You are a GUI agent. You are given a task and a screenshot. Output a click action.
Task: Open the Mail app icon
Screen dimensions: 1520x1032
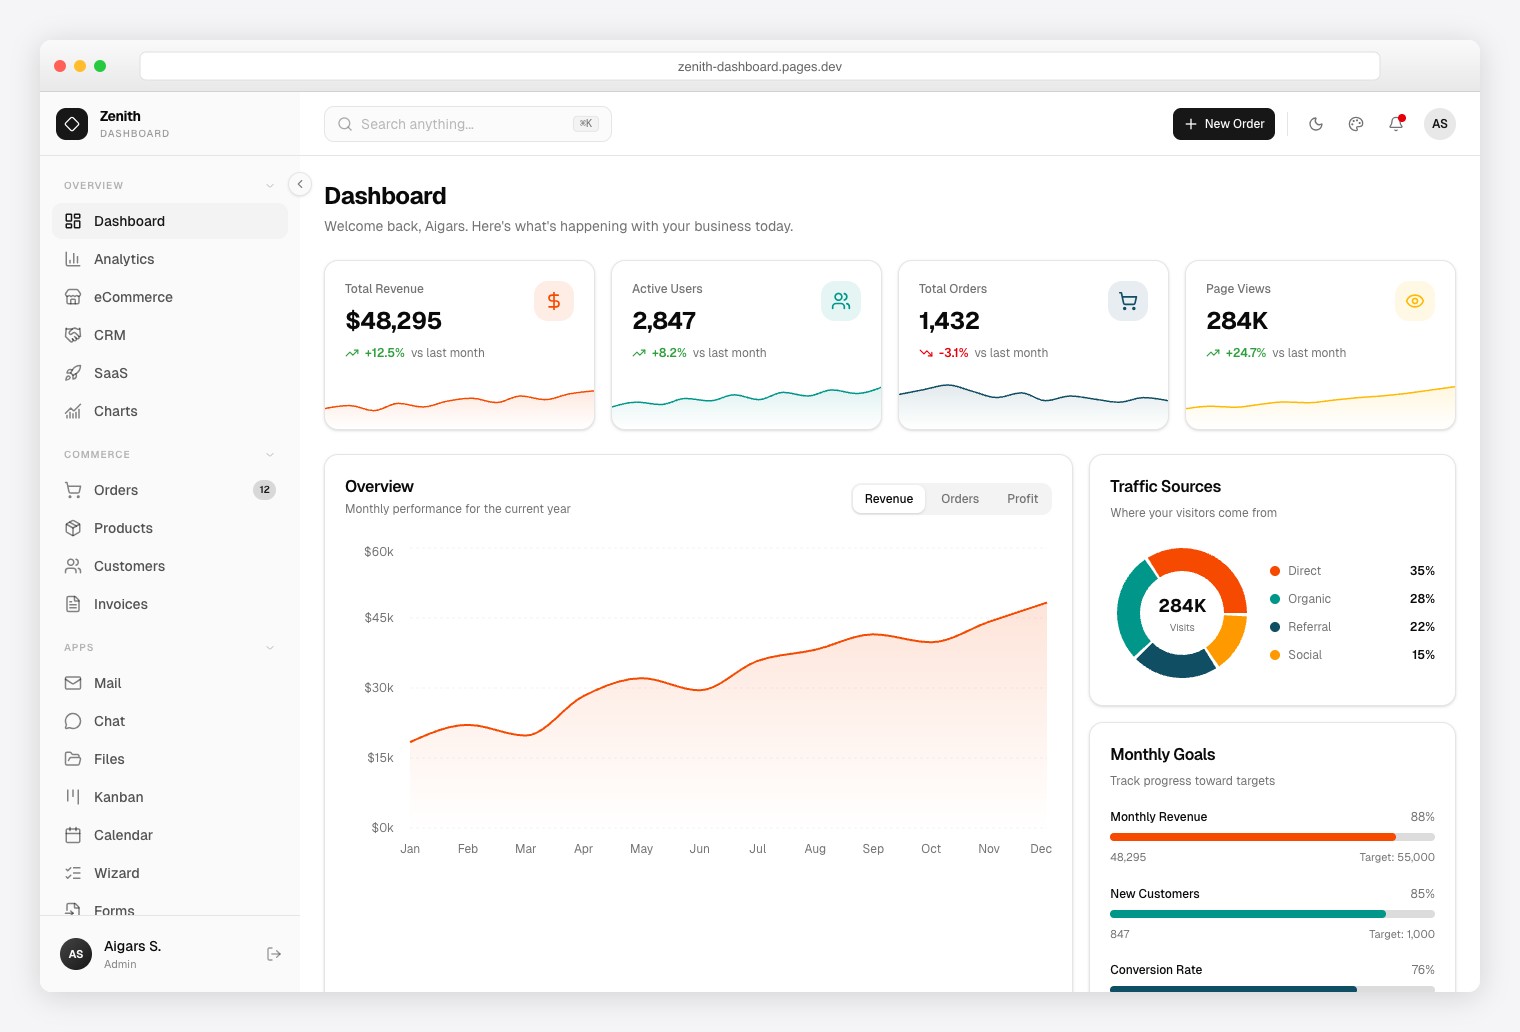pos(74,683)
